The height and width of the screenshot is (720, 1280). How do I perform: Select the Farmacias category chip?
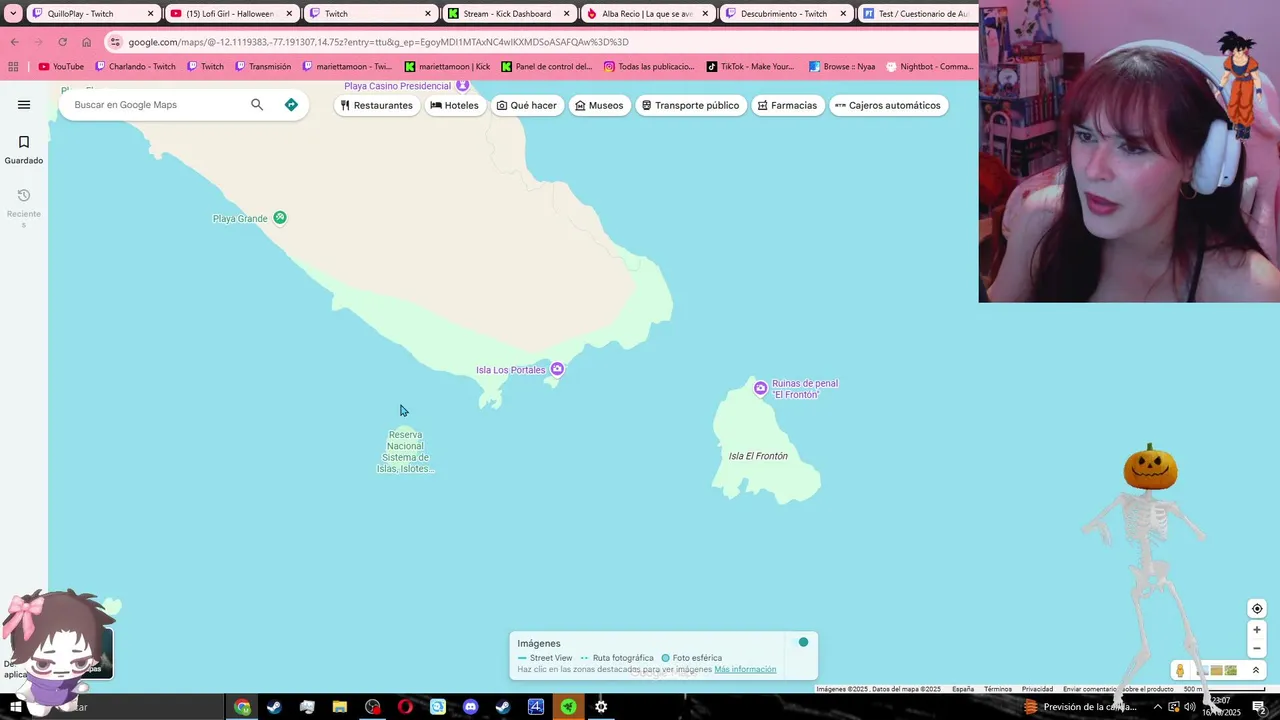coord(787,105)
